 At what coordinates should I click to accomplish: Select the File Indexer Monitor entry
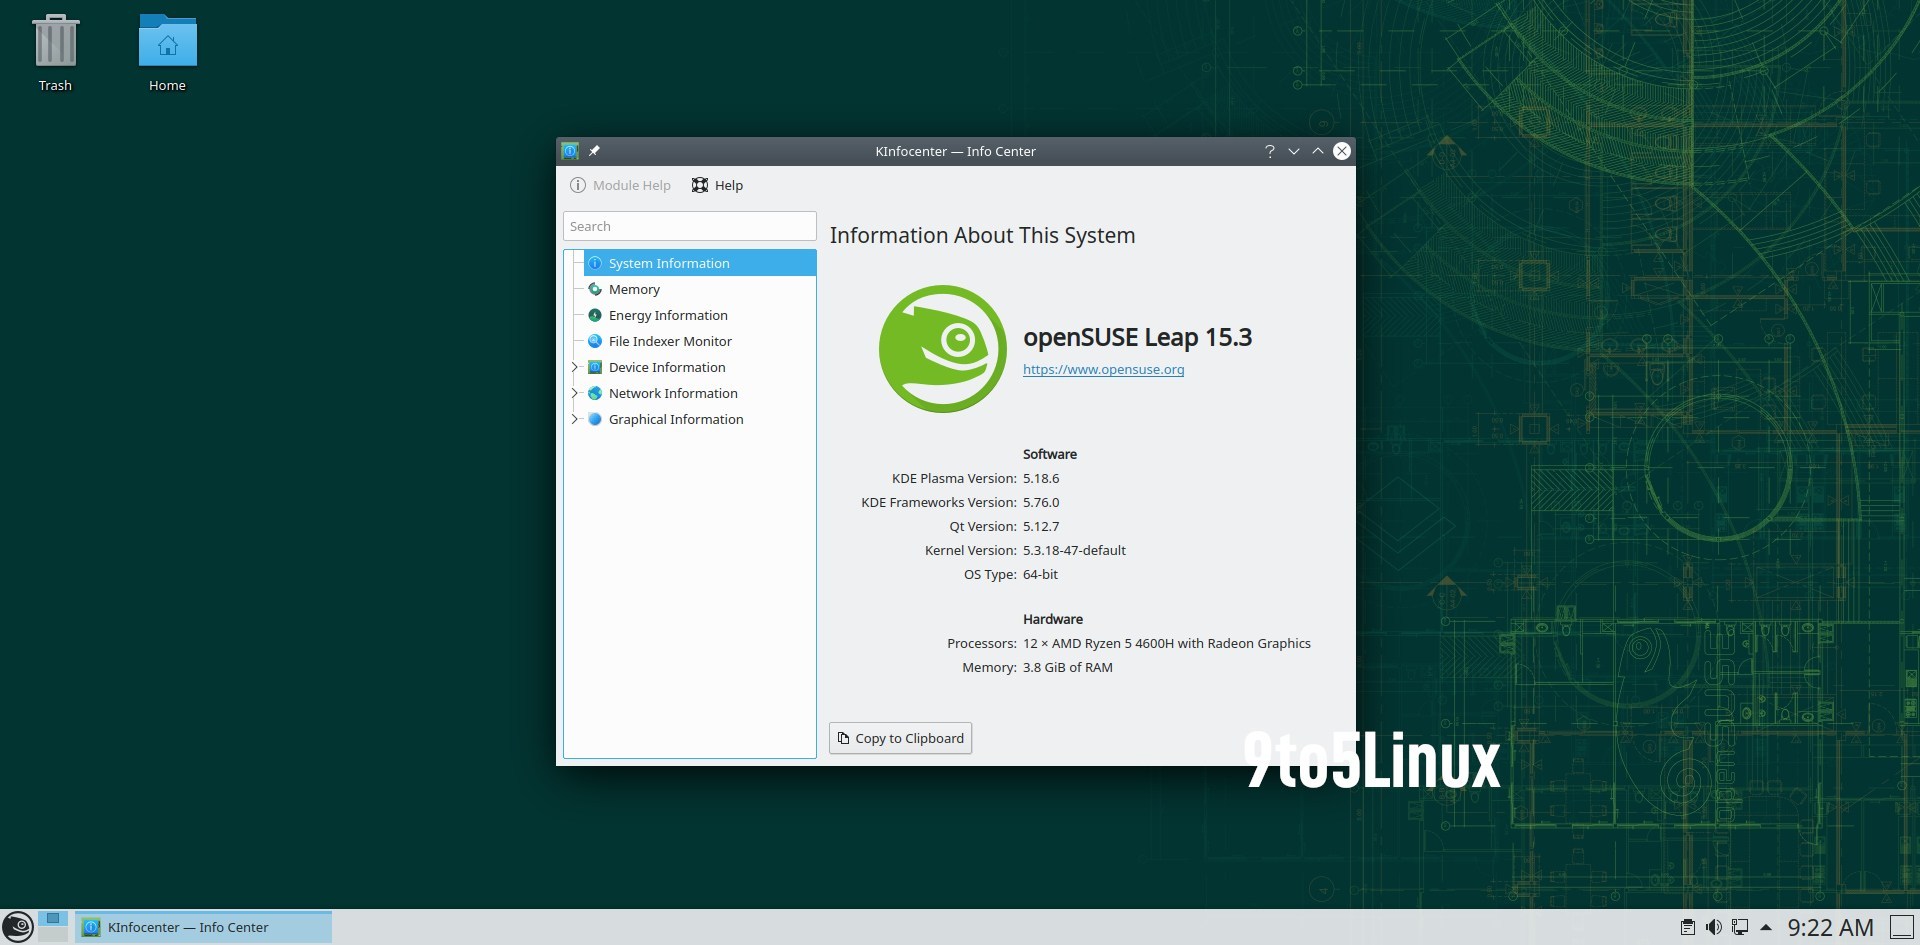(x=670, y=341)
